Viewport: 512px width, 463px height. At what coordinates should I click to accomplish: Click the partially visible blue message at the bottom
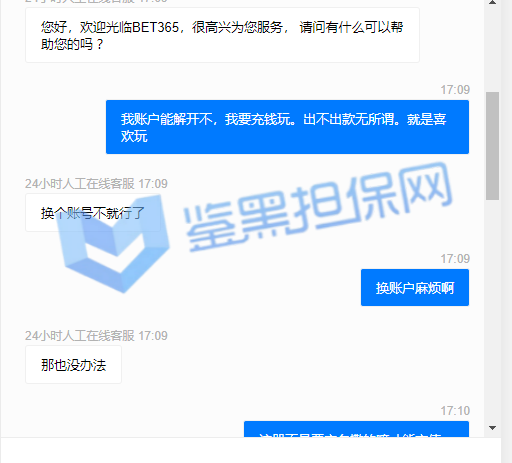(356, 429)
